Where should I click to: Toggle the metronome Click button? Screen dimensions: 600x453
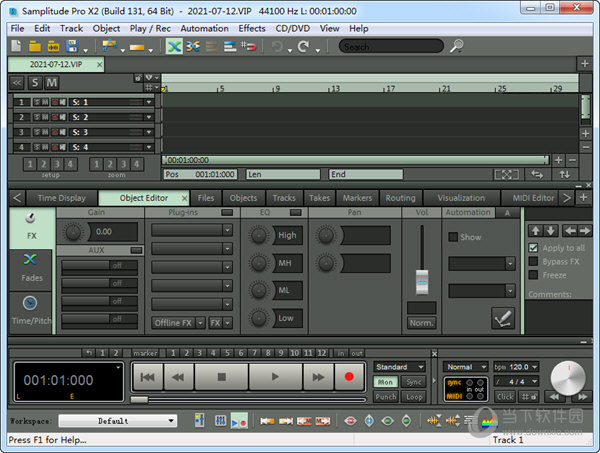click(x=505, y=397)
